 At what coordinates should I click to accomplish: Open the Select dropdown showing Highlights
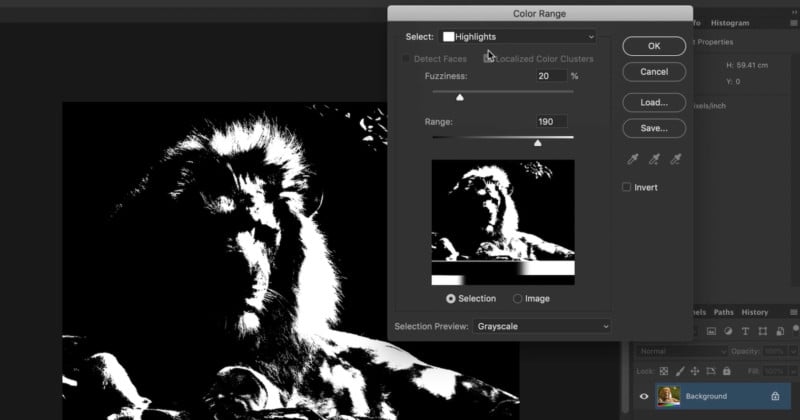[x=518, y=37]
